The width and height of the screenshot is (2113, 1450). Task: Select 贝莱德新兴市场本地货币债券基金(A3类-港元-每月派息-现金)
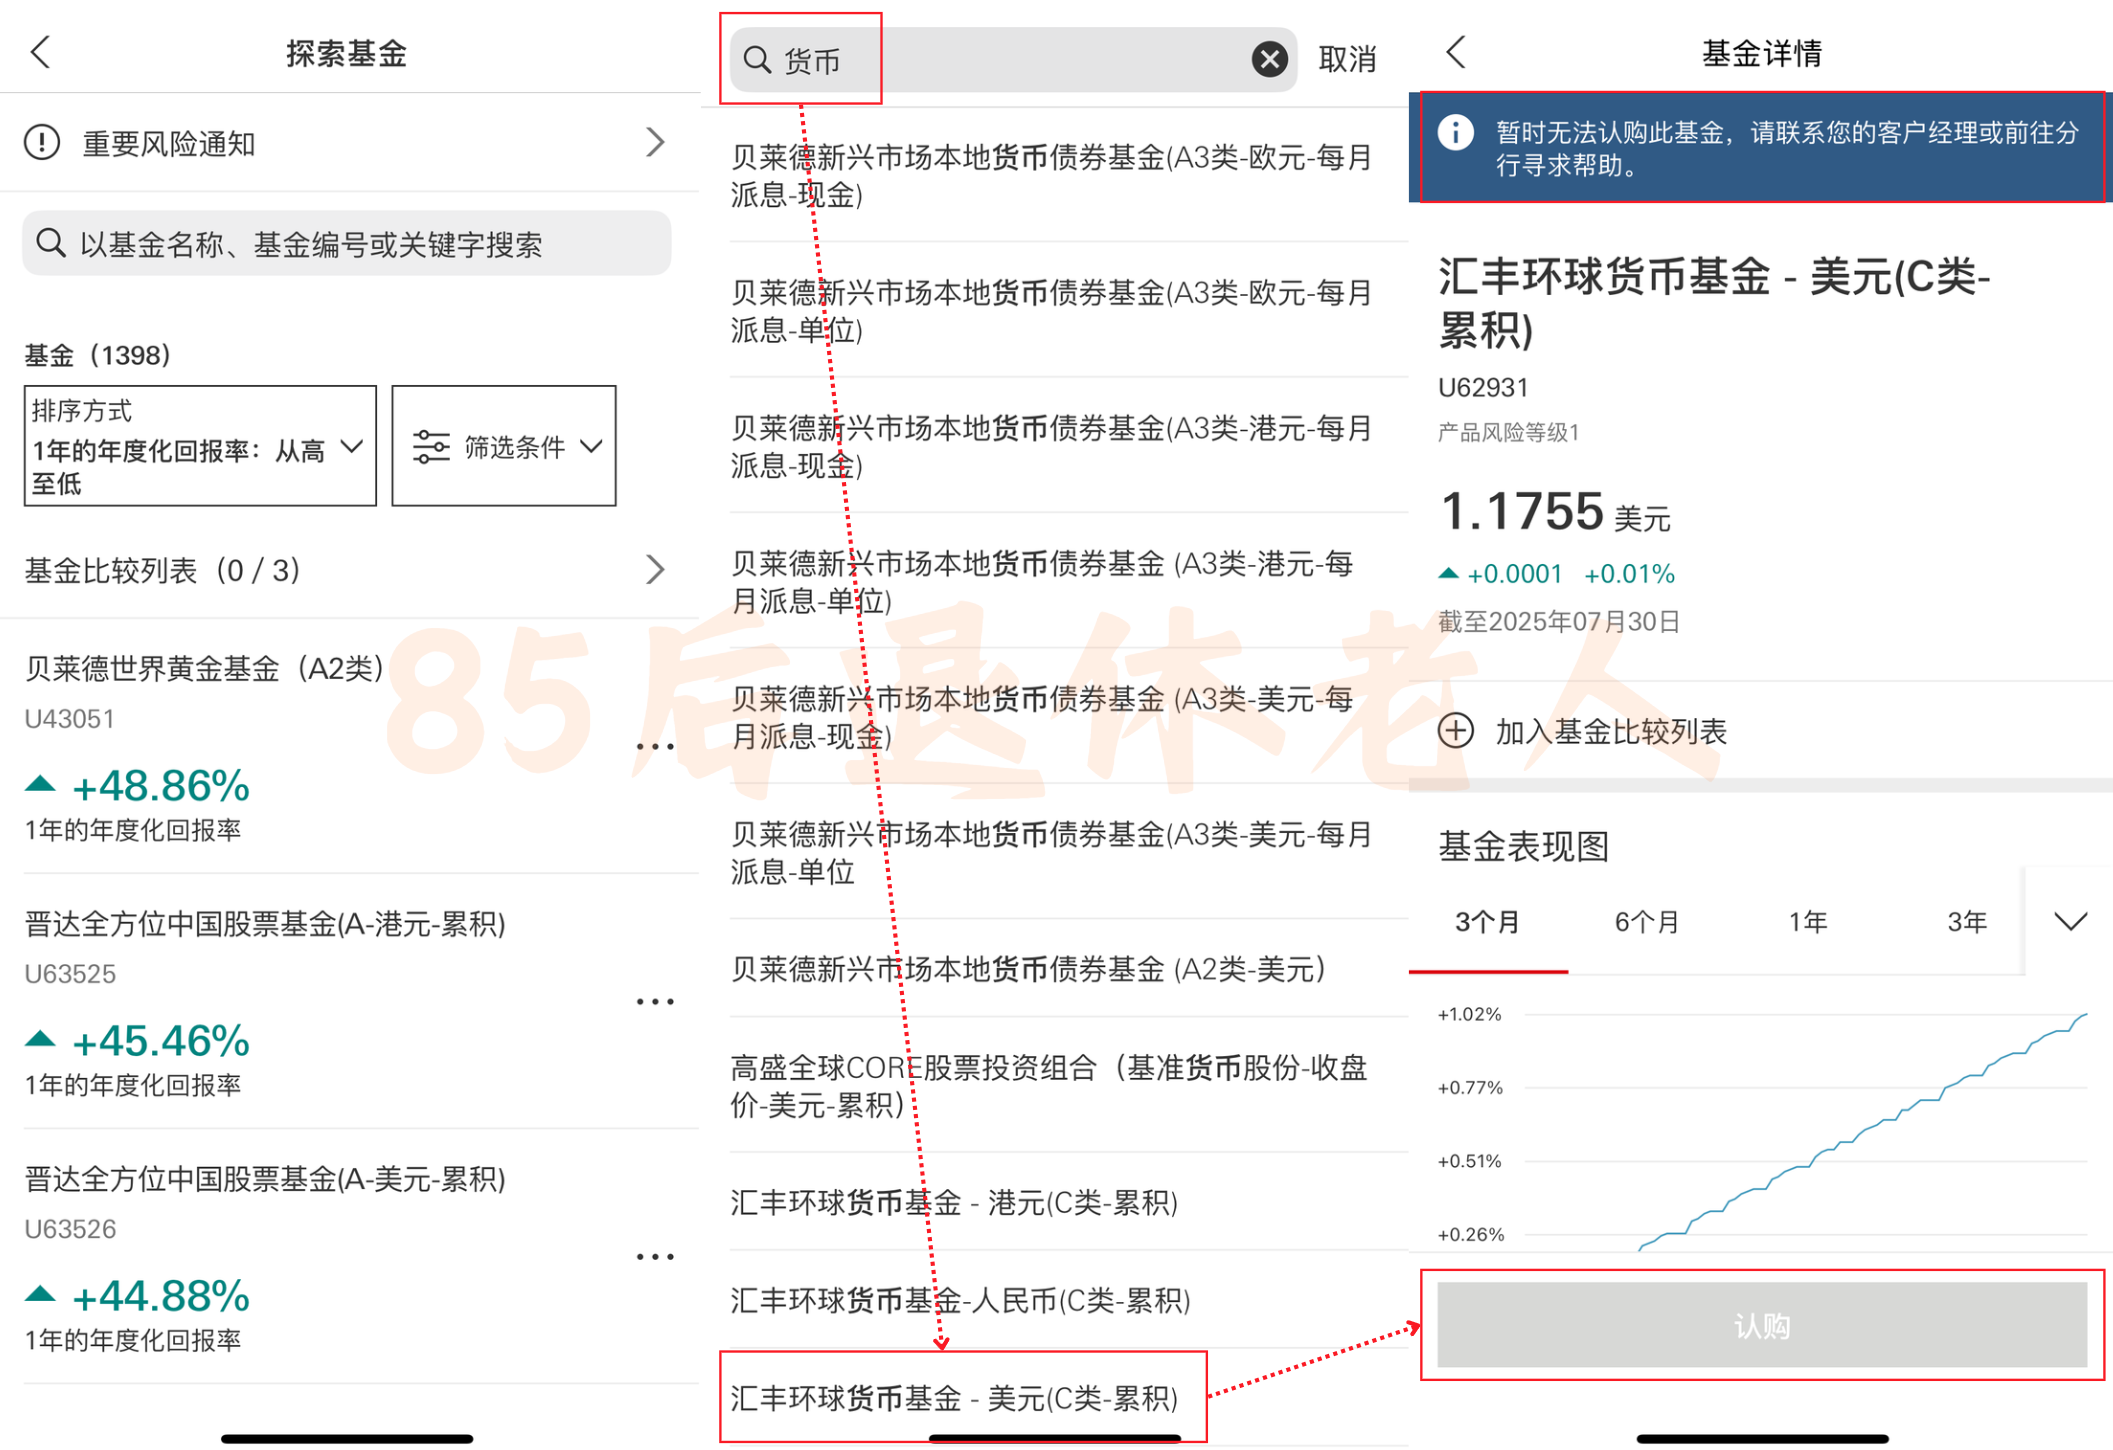1052,446
